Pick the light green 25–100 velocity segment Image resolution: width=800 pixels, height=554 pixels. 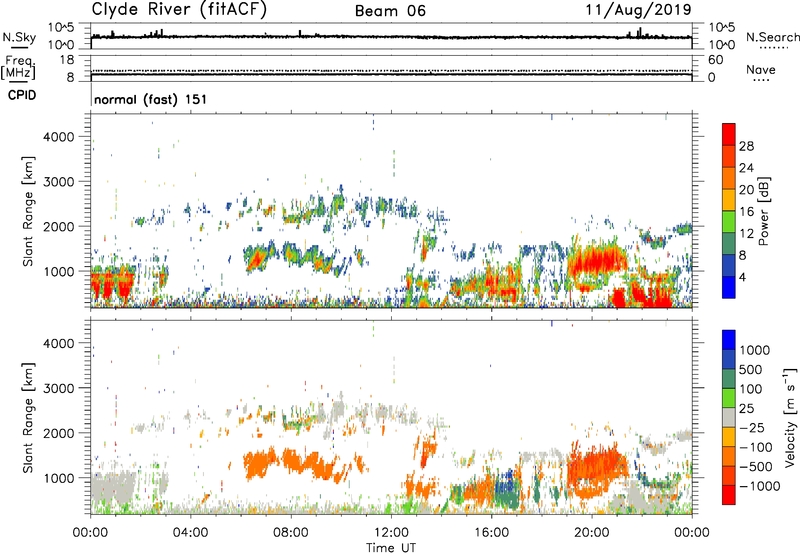coord(729,398)
